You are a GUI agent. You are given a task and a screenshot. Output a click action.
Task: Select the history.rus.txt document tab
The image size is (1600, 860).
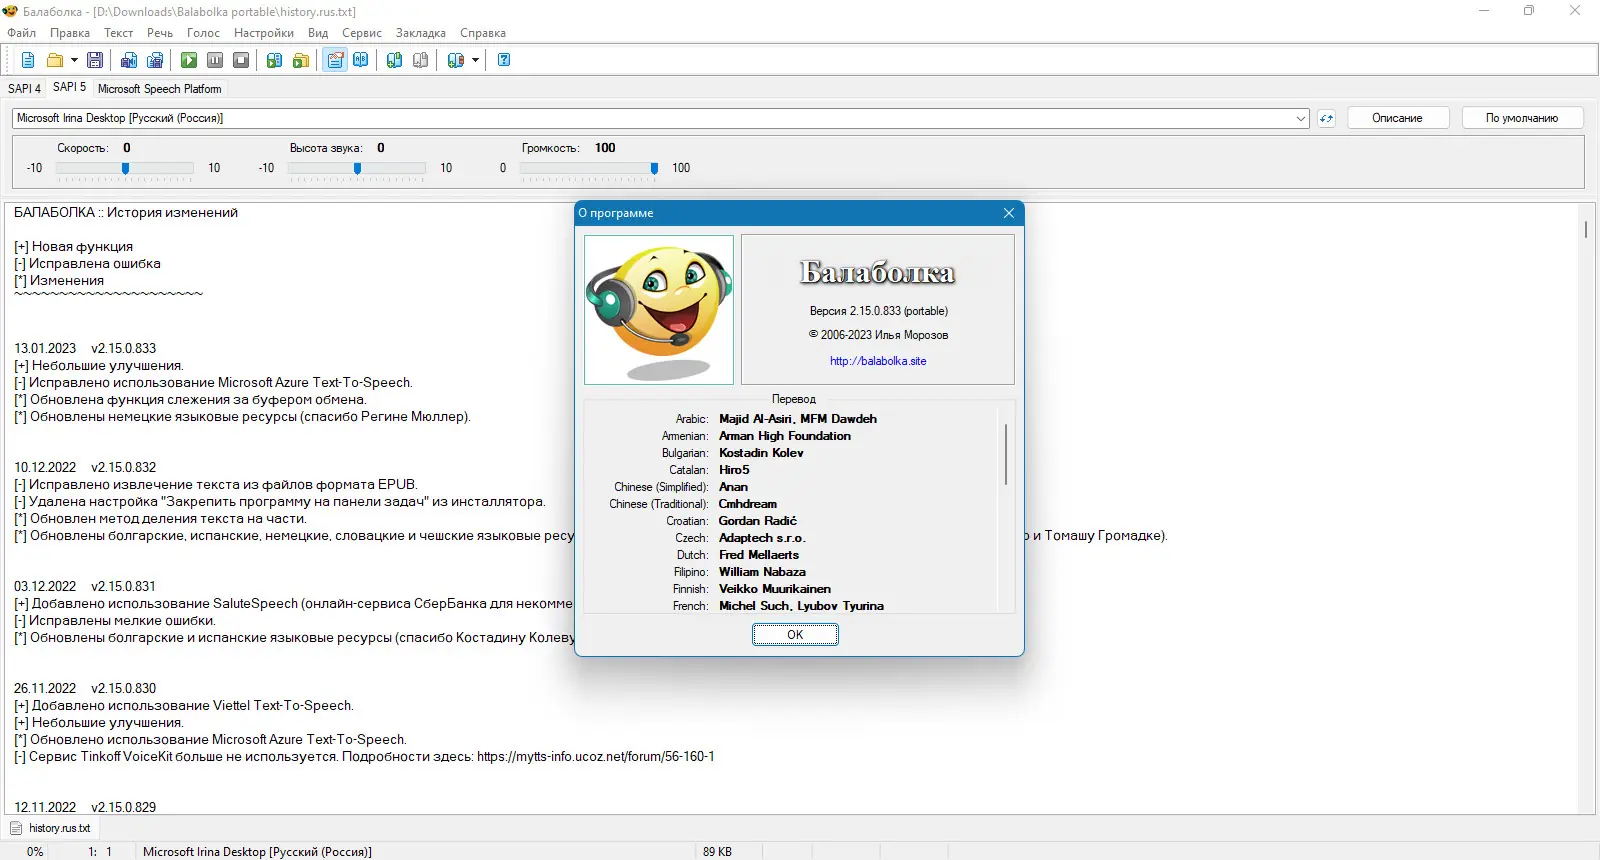point(51,828)
